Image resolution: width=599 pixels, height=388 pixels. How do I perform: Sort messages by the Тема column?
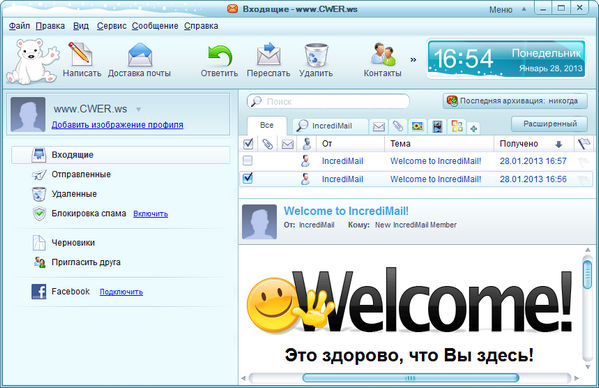[x=439, y=144]
